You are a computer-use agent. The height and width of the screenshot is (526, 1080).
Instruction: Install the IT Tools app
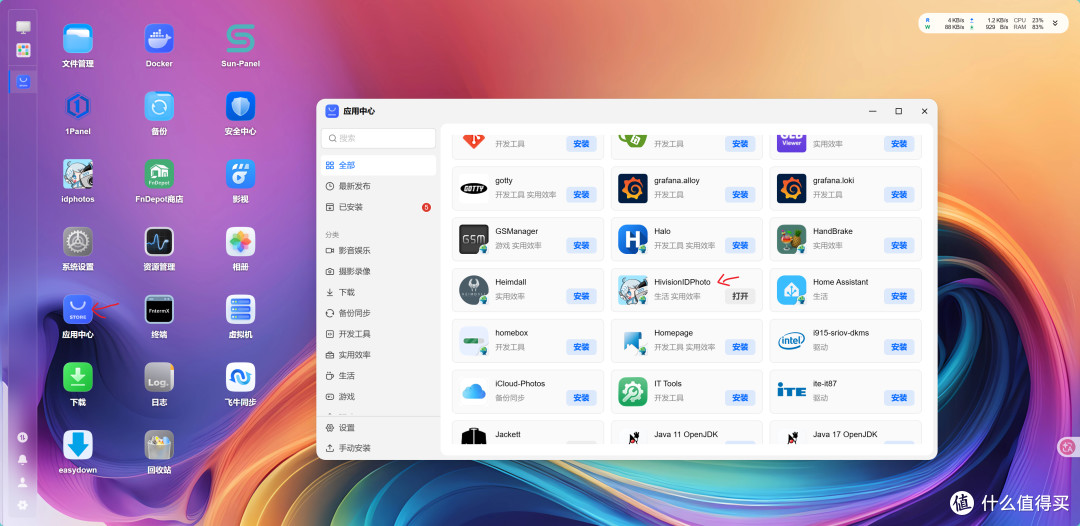tap(740, 398)
